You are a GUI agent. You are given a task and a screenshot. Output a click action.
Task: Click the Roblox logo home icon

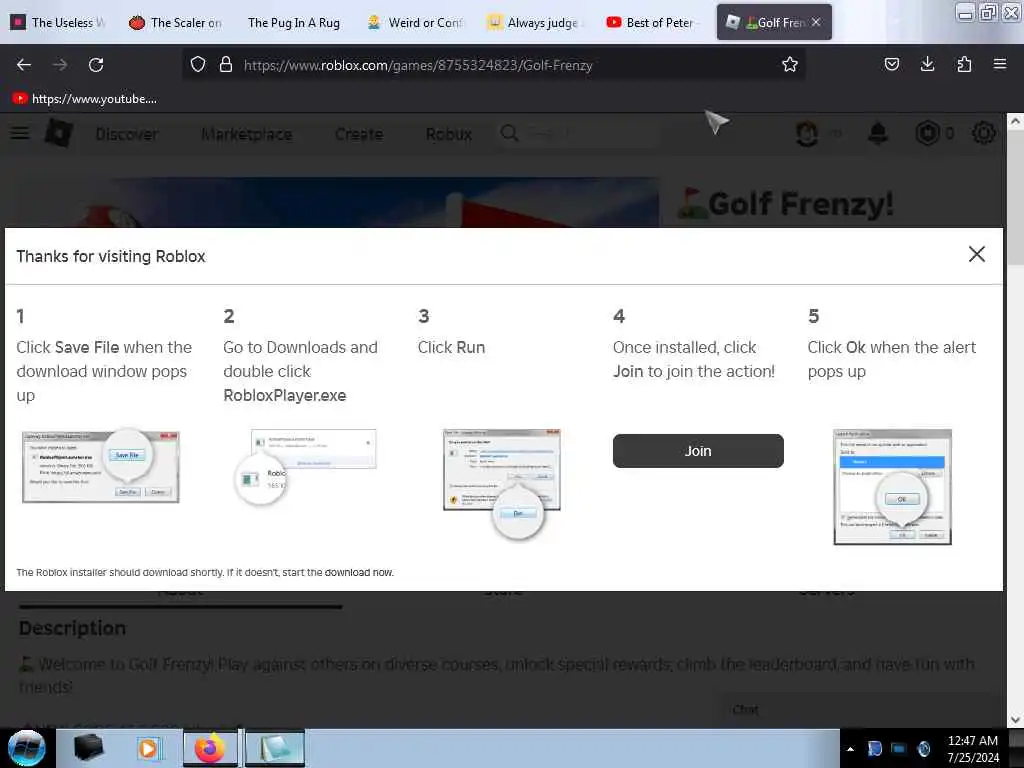[x=59, y=133]
